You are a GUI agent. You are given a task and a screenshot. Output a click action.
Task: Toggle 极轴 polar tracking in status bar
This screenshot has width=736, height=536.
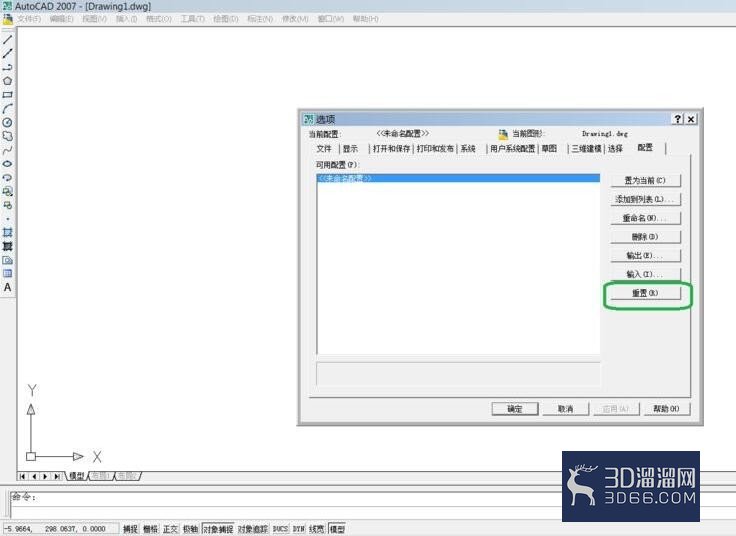point(190,529)
